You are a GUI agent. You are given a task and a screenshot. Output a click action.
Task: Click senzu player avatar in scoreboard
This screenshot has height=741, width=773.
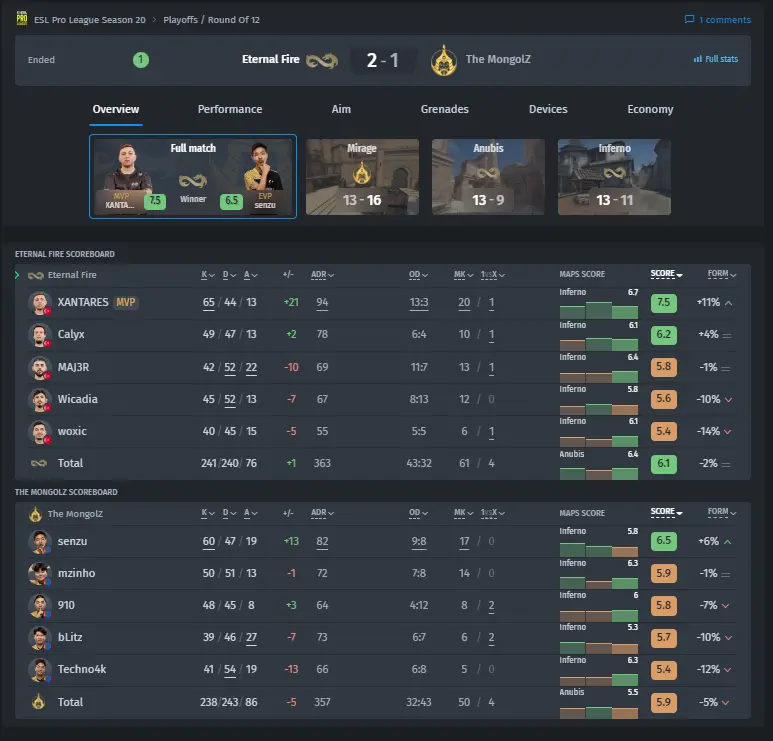click(39, 541)
